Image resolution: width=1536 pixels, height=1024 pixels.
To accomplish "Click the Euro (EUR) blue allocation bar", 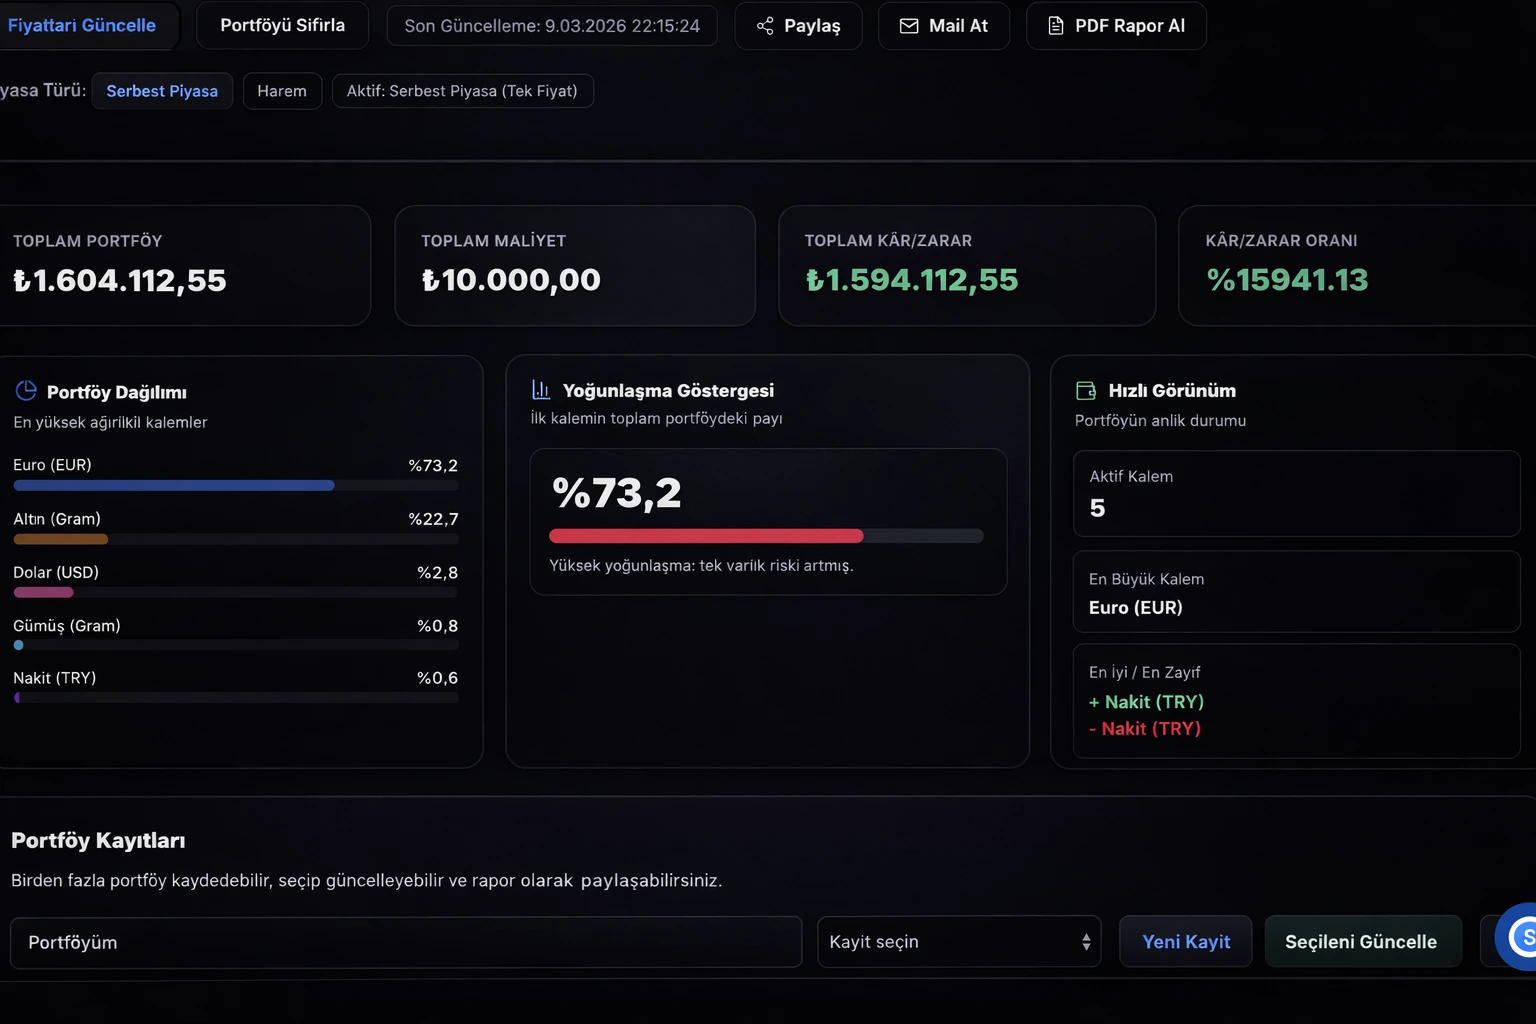I will (174, 486).
